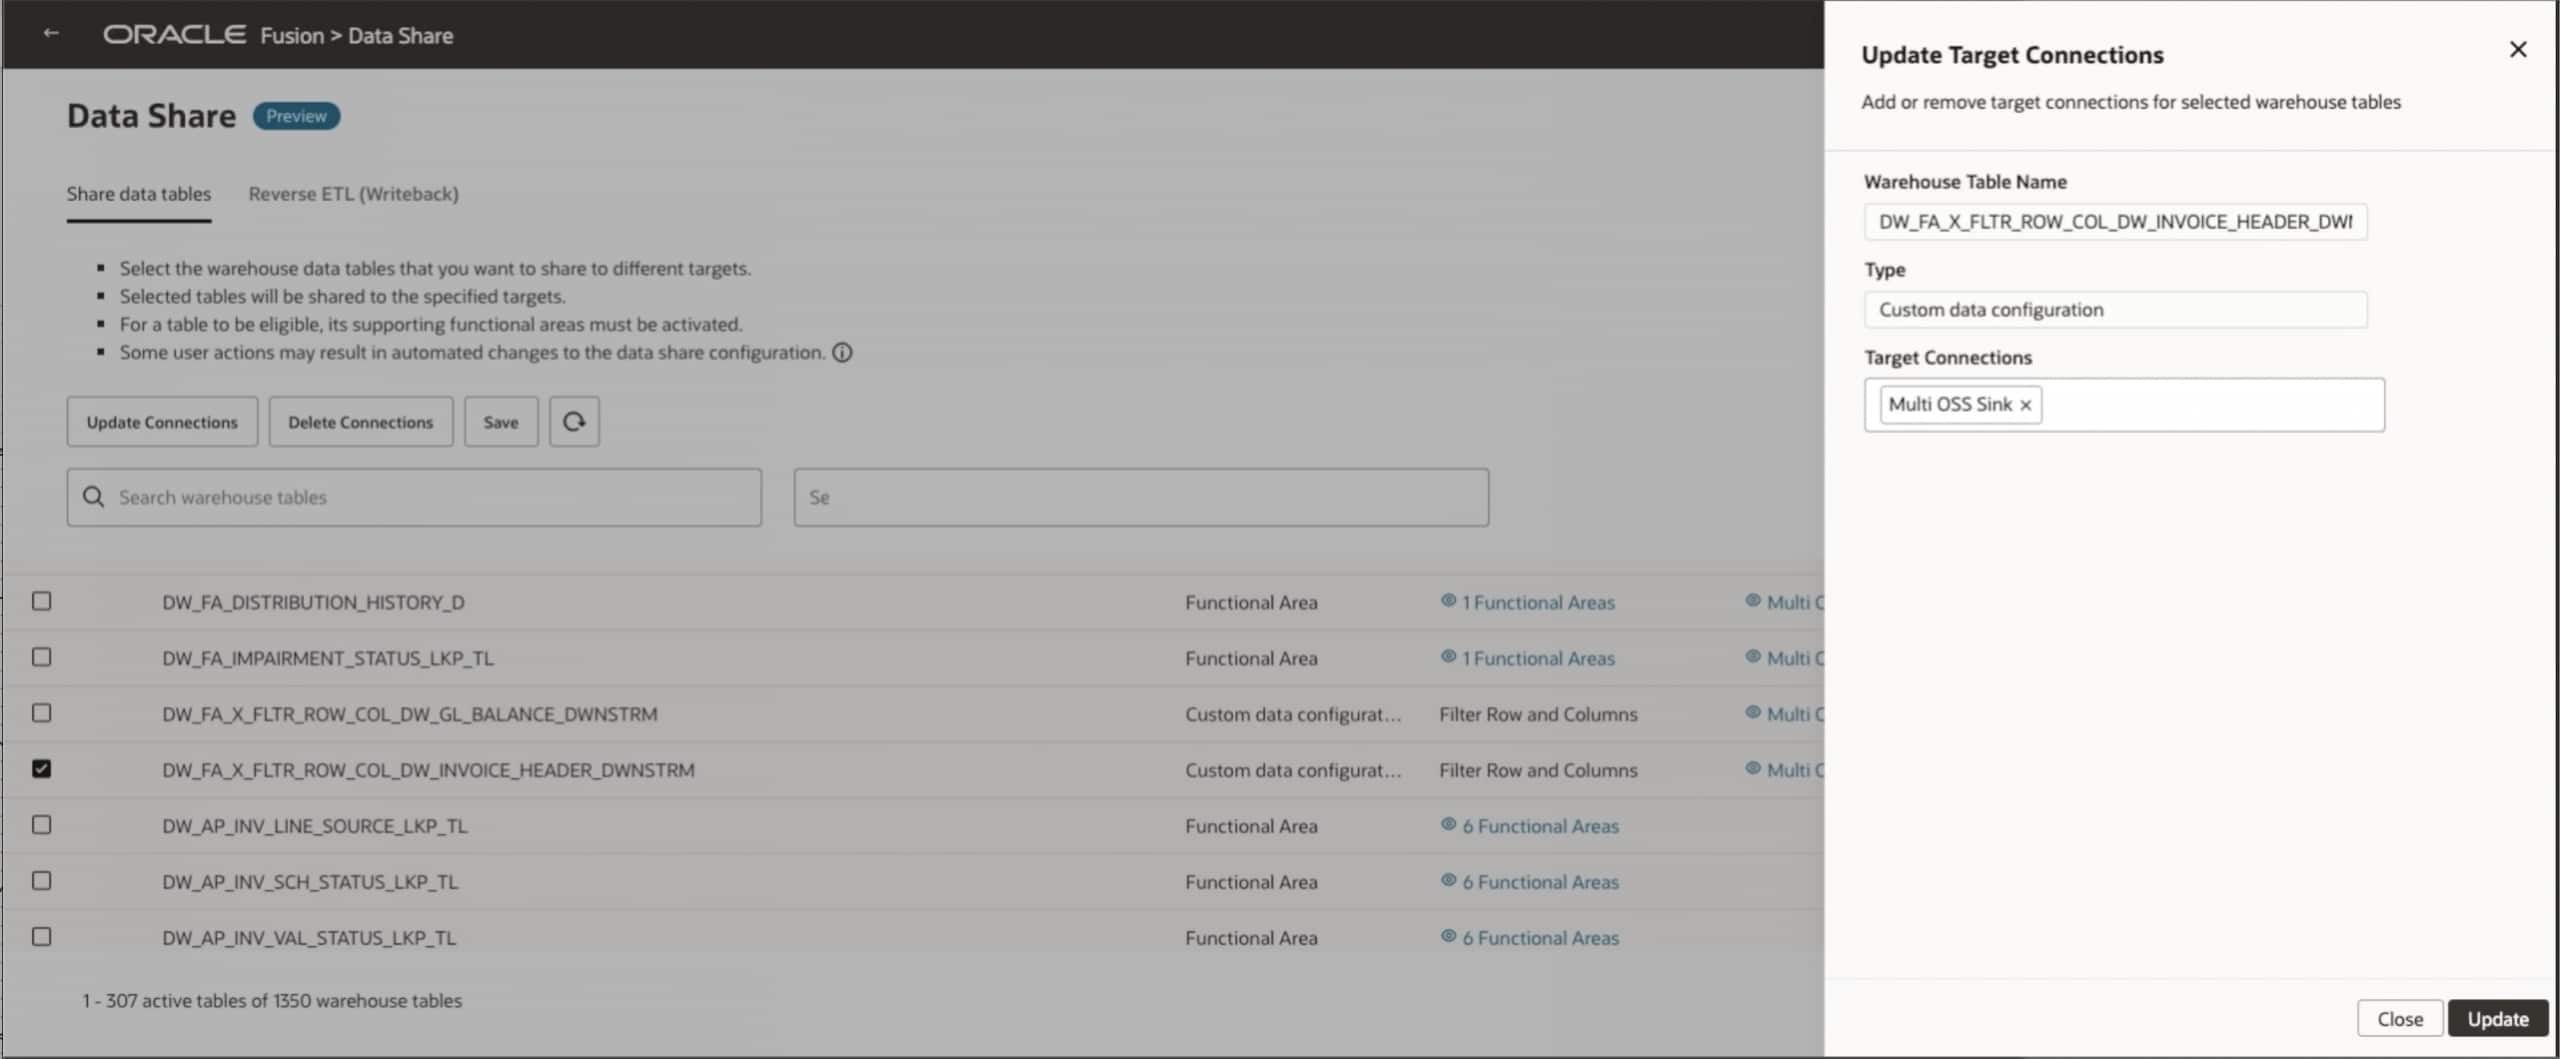
Task: Remove the Multi OSS Sink chip
Action: tap(2025, 405)
